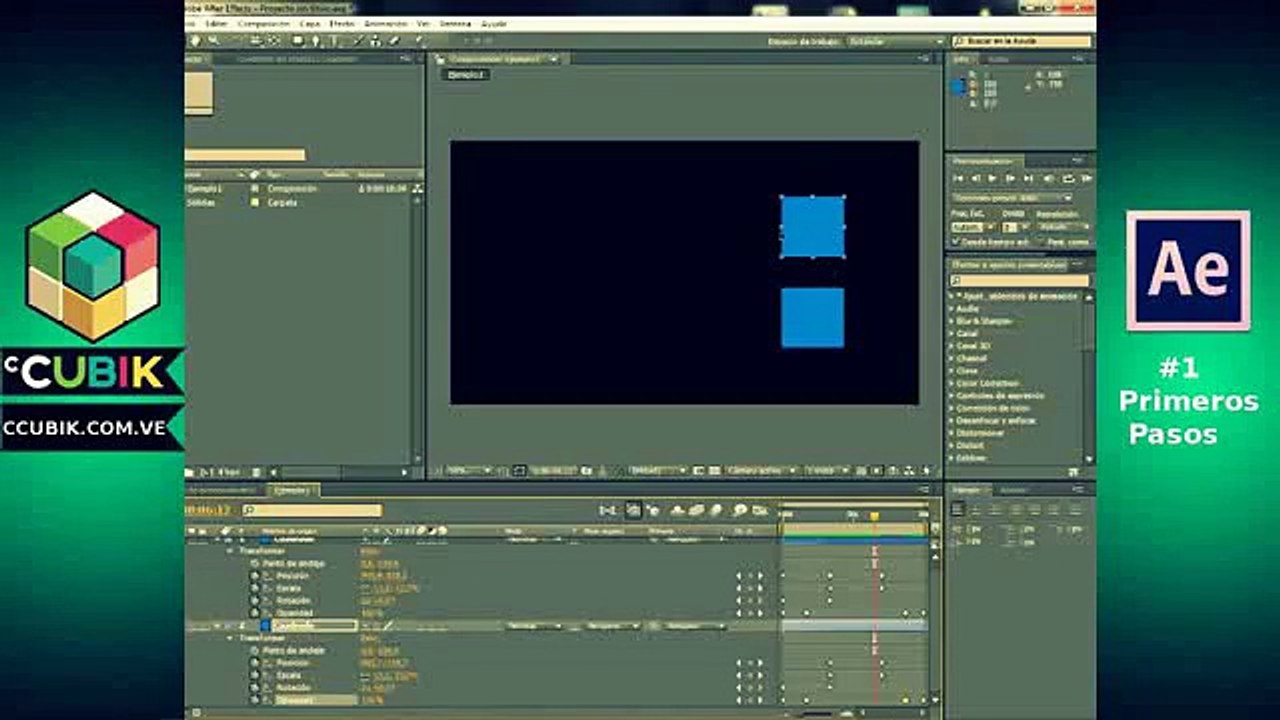Expand the Canal 3D effects category
Screen dimensions: 1280x720
point(952,346)
